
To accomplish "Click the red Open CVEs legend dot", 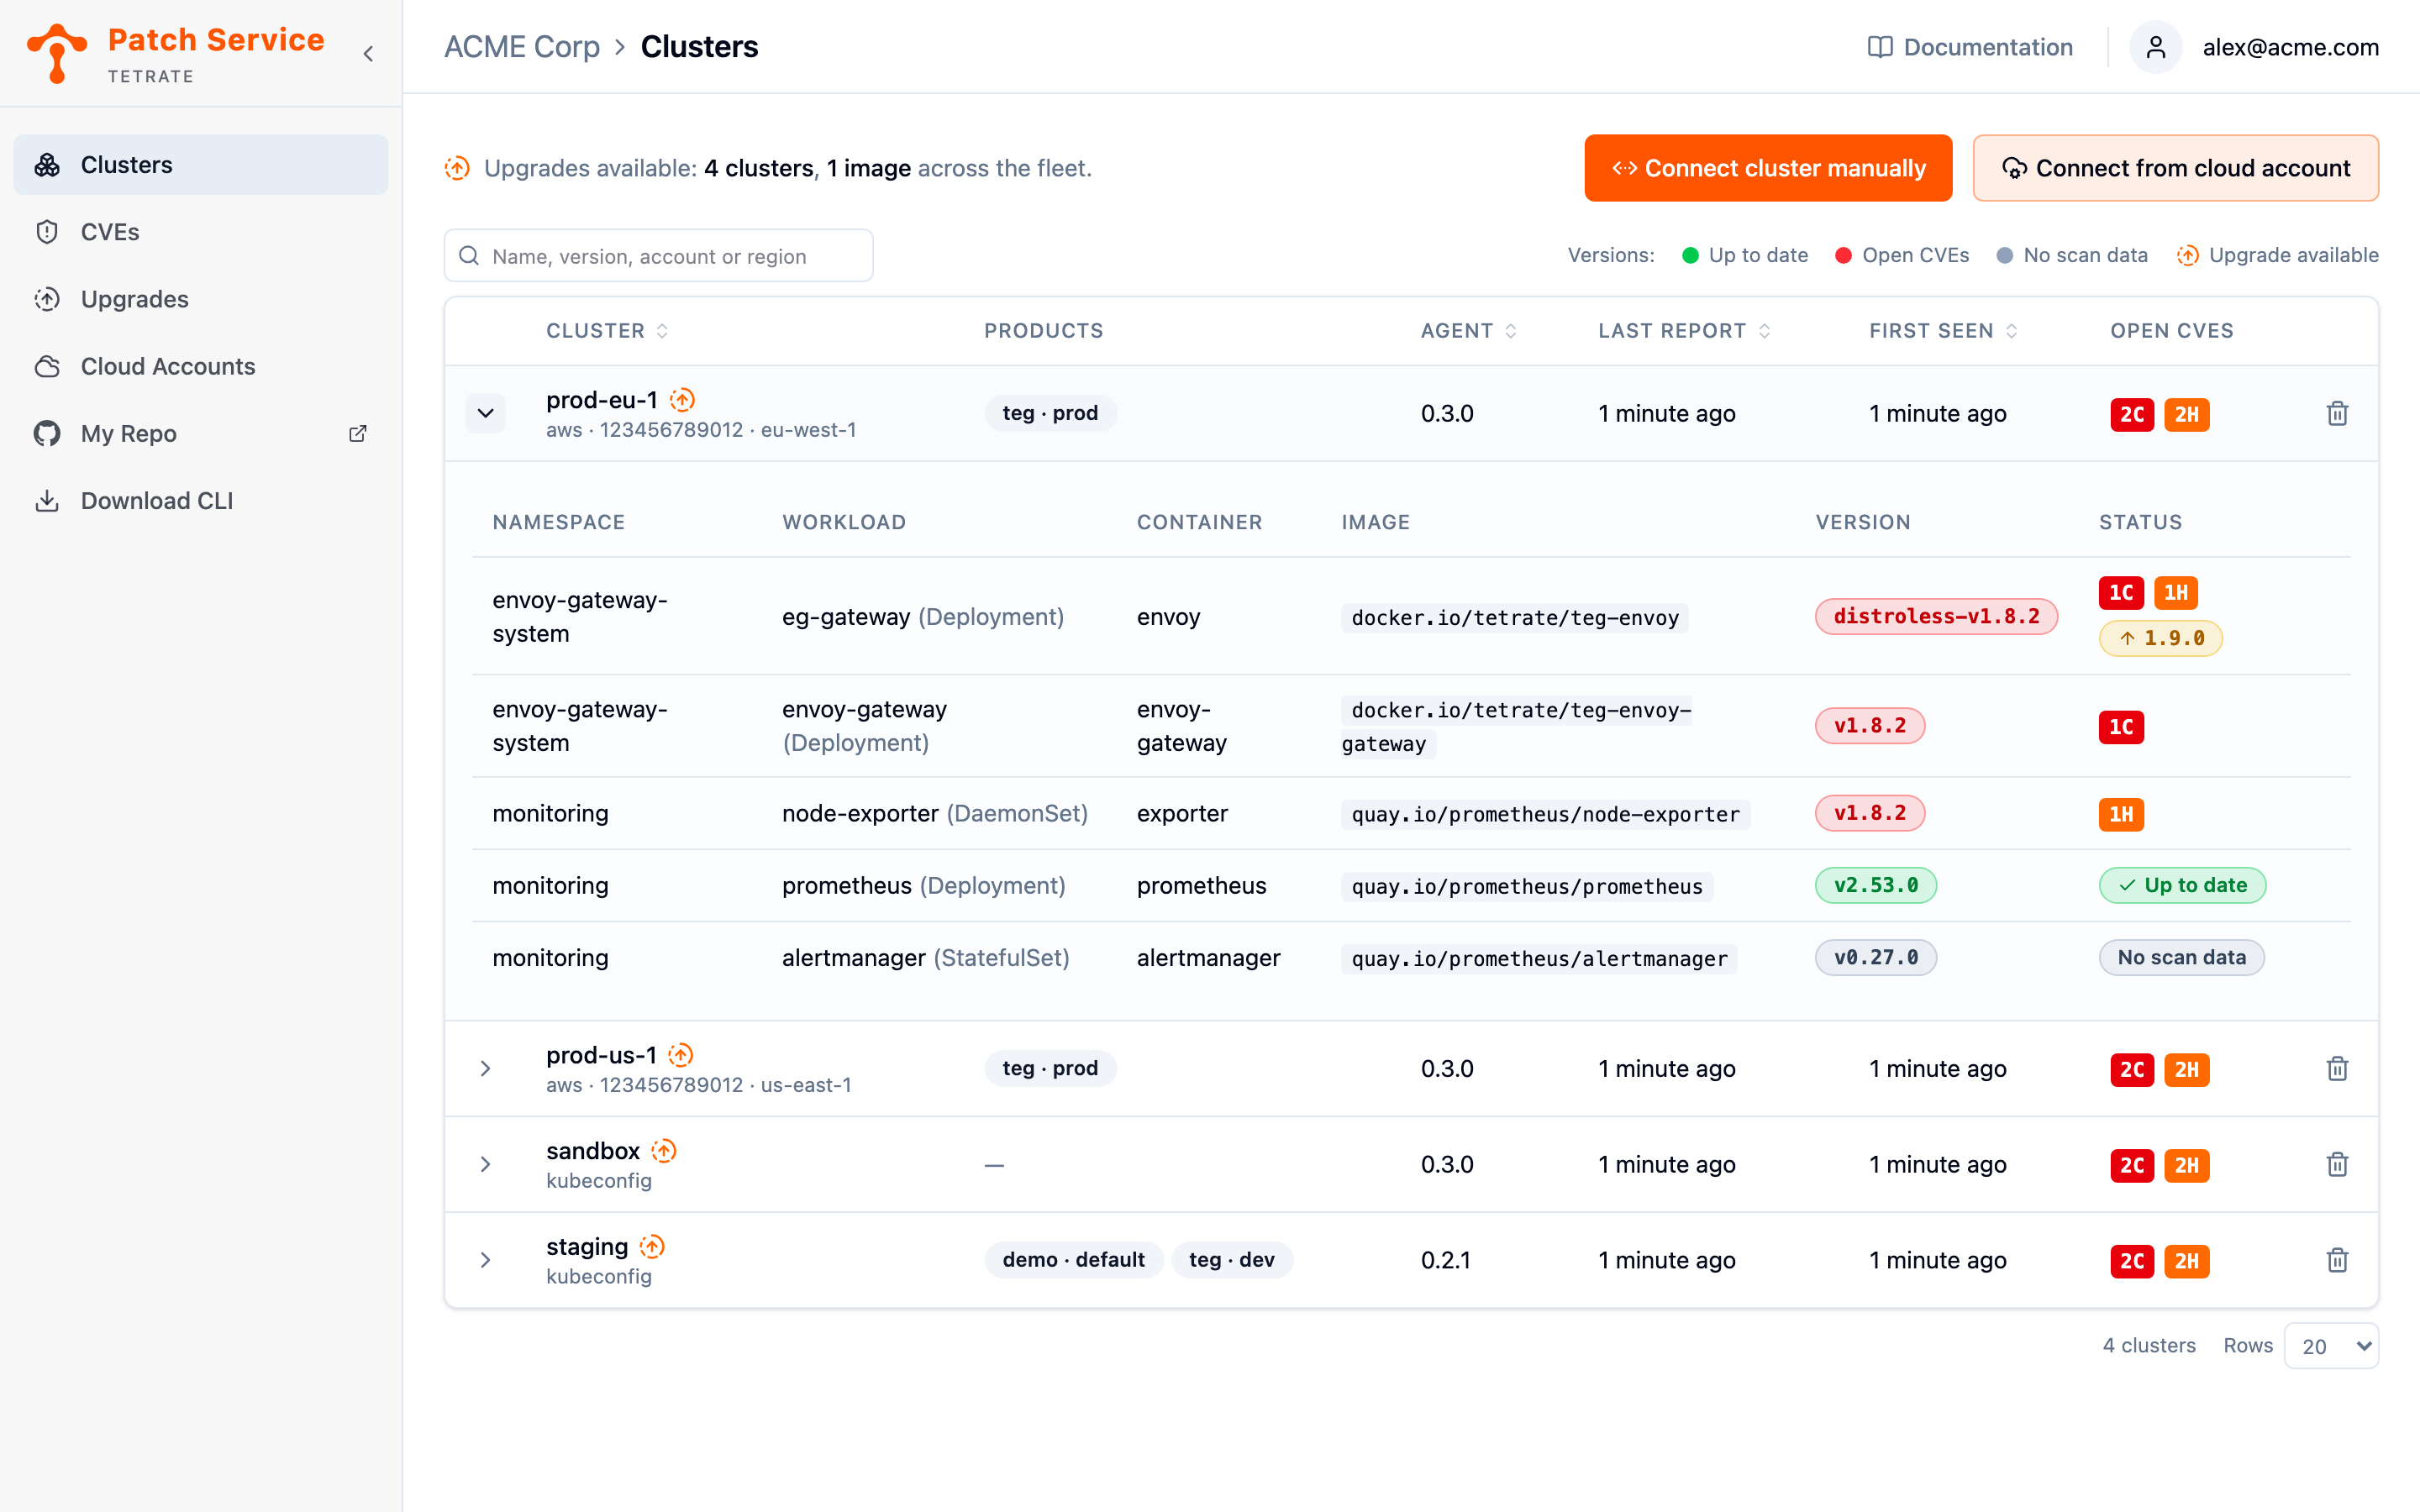I will click(1843, 255).
